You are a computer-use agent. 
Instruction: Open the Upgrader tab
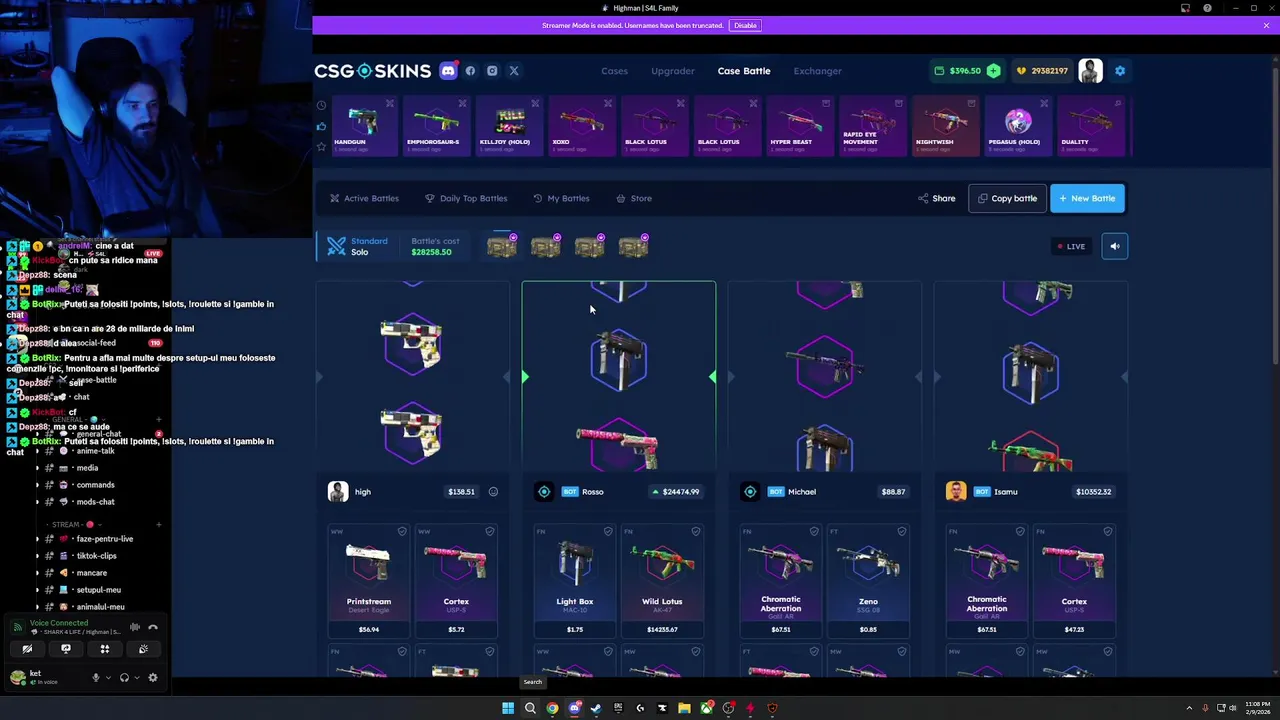pos(673,71)
